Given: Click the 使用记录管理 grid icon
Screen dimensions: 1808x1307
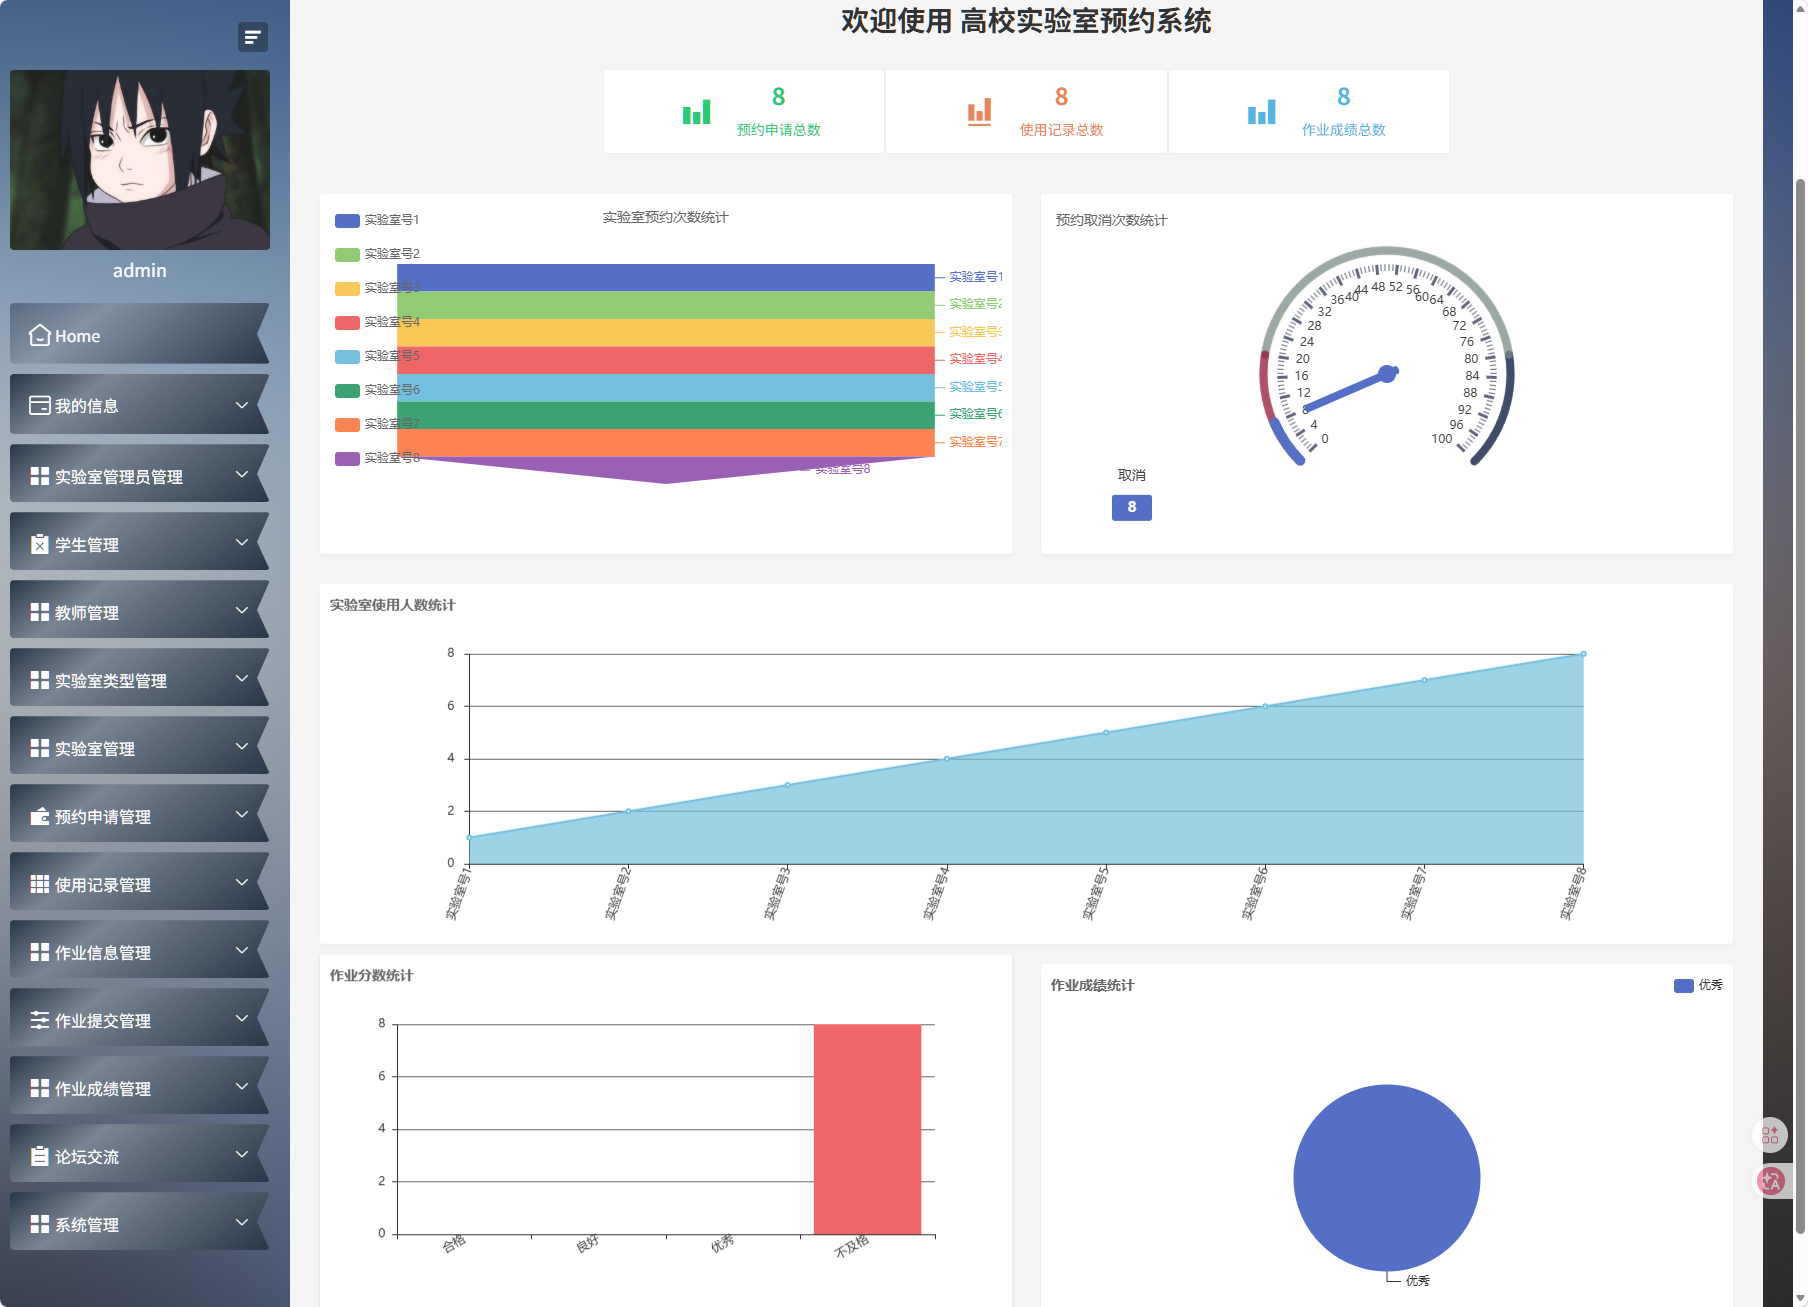Looking at the screenshot, I should tap(40, 884).
